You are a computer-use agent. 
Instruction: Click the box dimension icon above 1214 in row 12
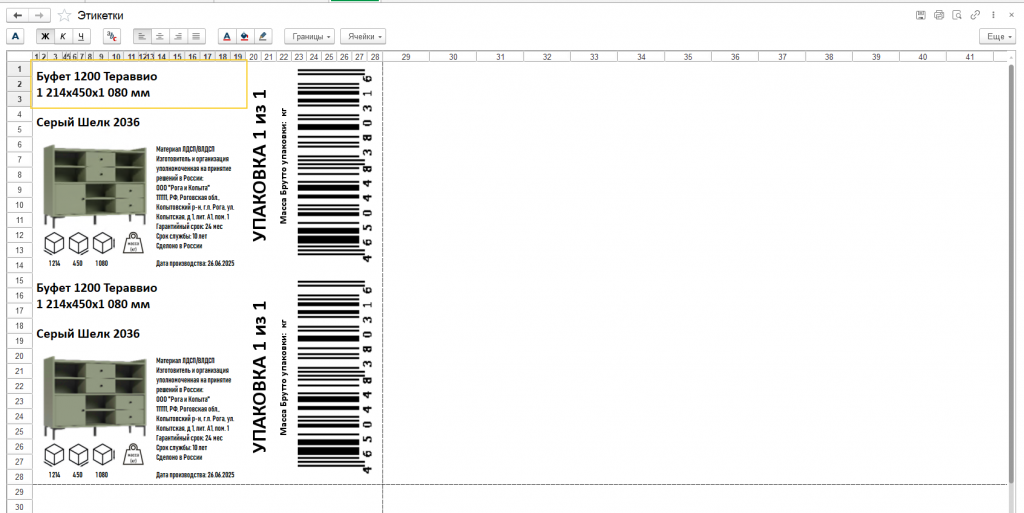click(x=55, y=243)
